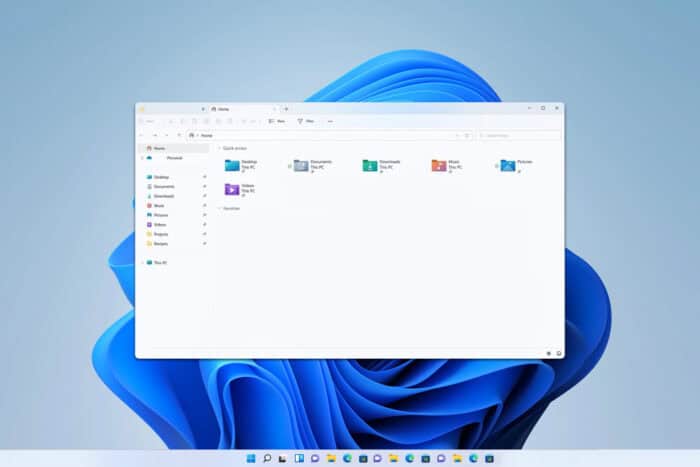The height and width of the screenshot is (467, 700).
Task: Open the Widgets panel from taskbar
Action: 299,459
